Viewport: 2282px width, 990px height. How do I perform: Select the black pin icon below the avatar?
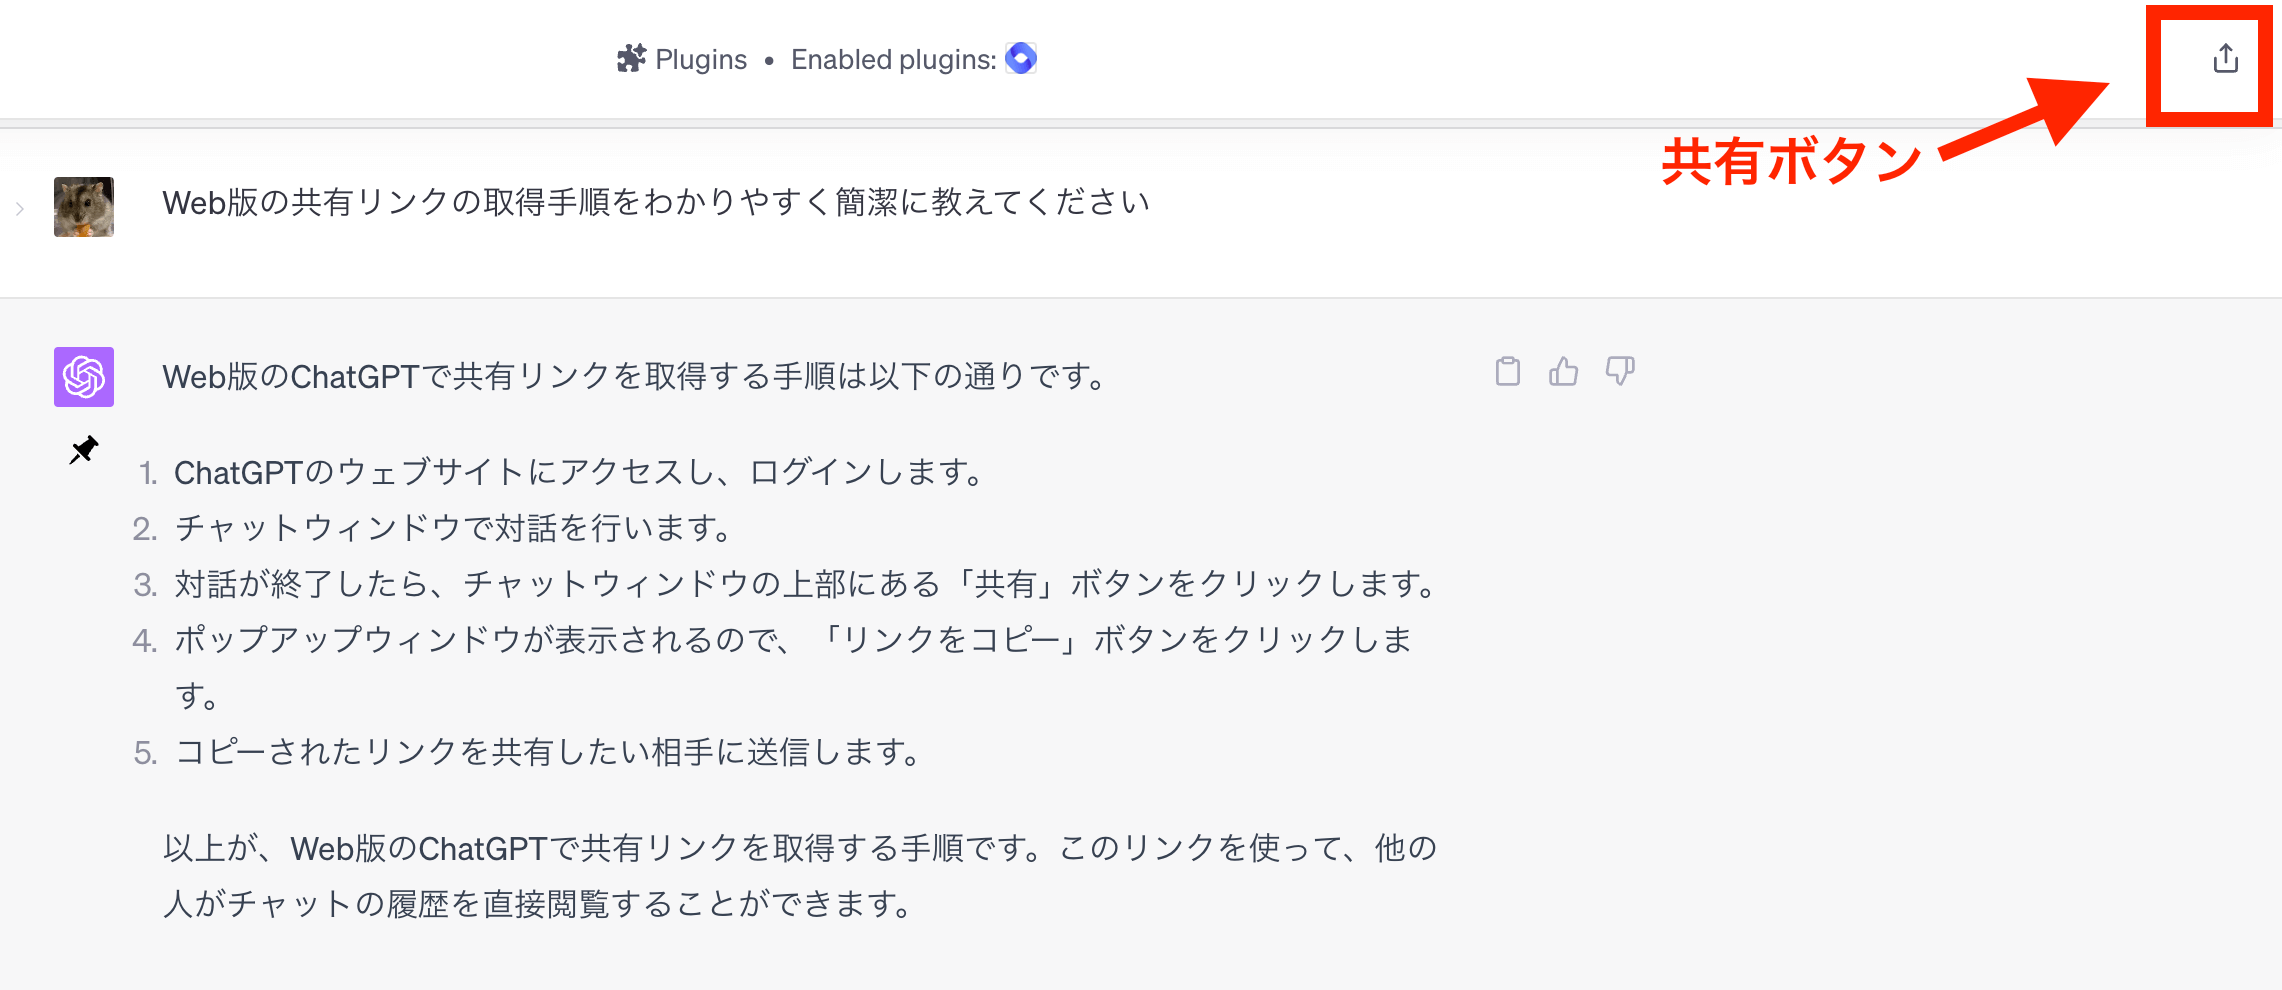pyautogui.click(x=84, y=449)
